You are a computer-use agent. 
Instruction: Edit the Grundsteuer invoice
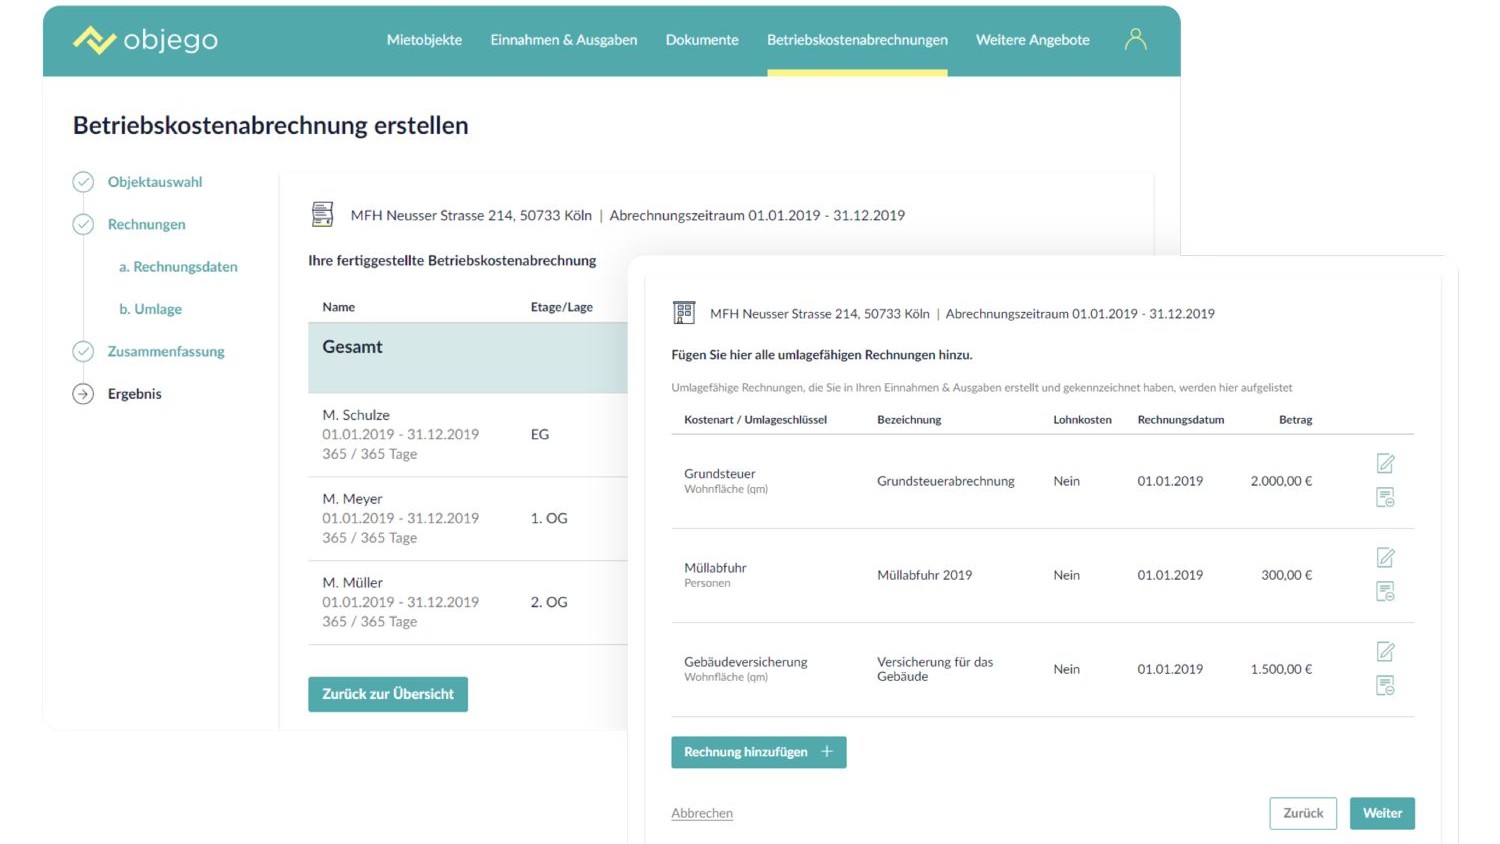coord(1385,463)
